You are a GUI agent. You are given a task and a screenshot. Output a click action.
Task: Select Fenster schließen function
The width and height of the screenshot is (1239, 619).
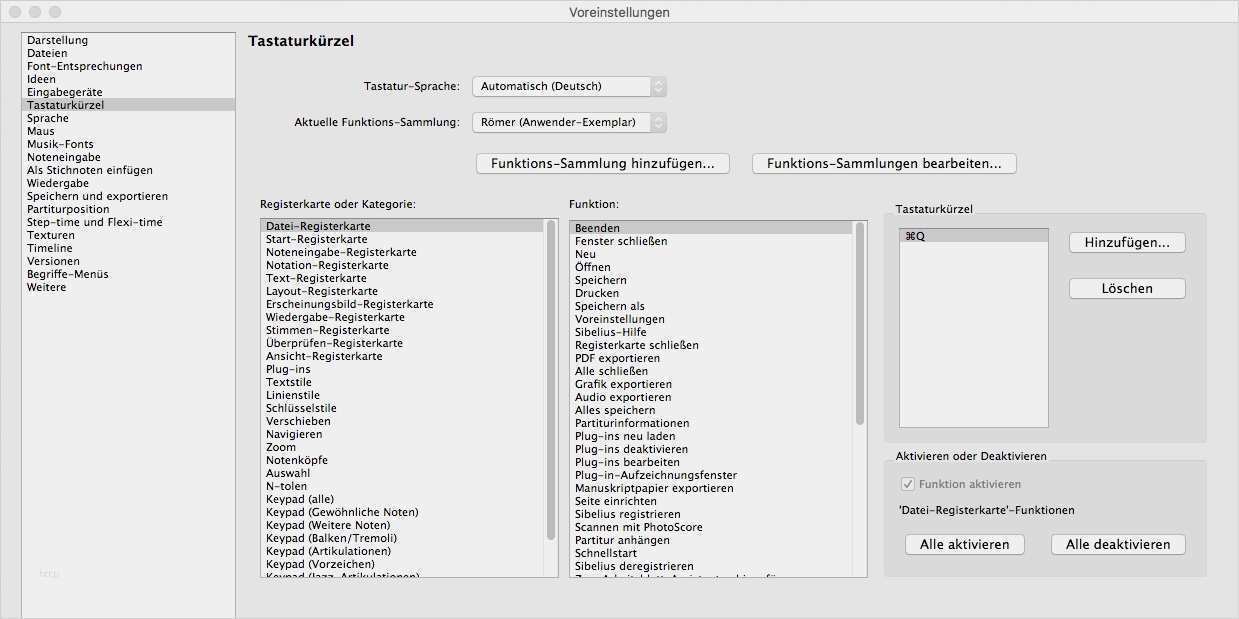tap(712, 242)
